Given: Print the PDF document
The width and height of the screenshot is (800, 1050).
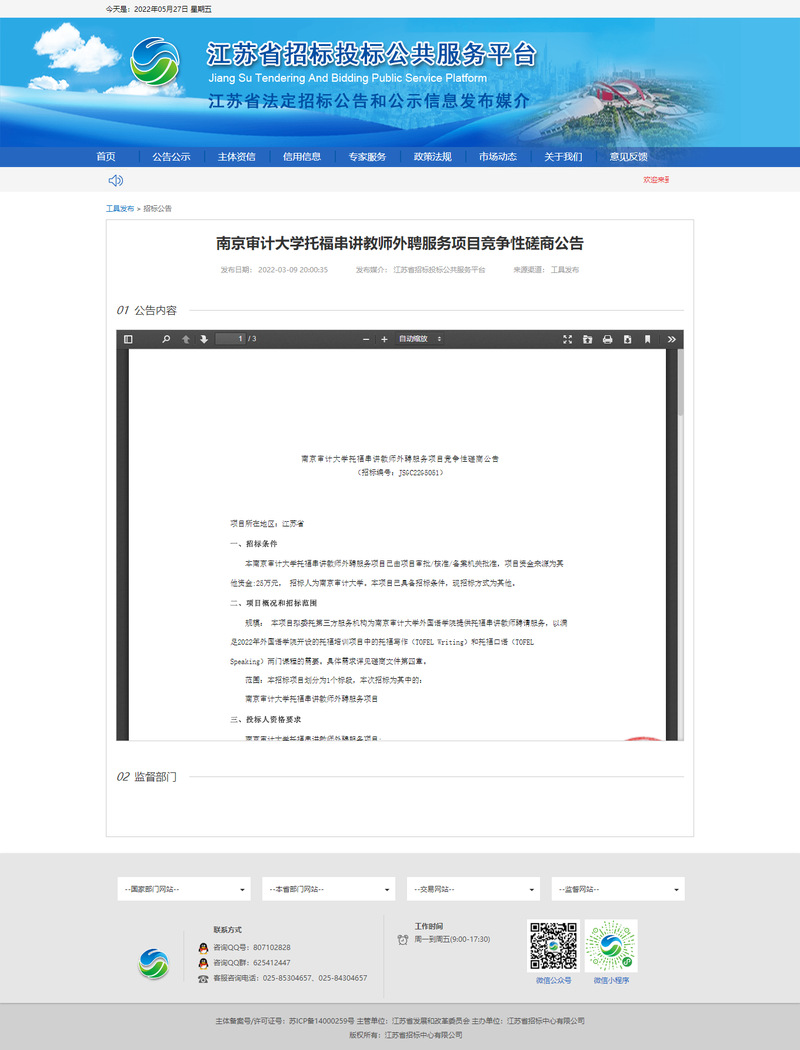Looking at the screenshot, I should coord(607,339).
